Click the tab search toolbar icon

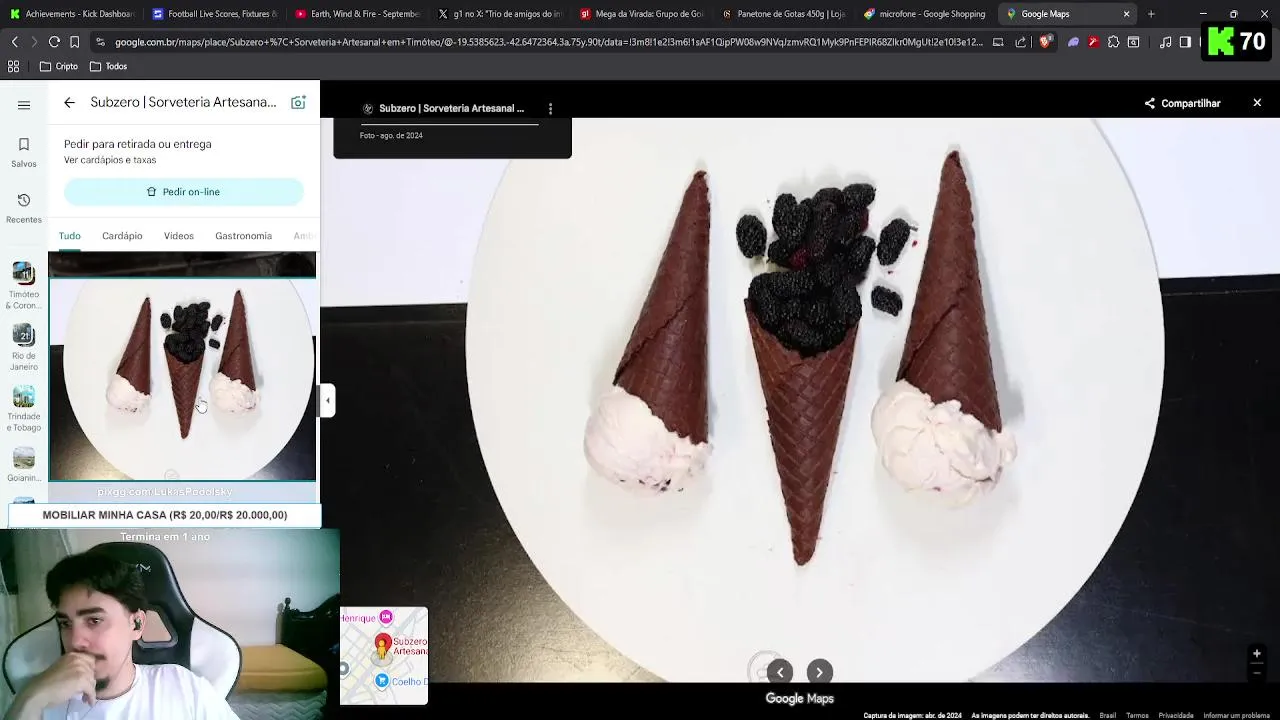pyautogui.click(x=1133, y=42)
